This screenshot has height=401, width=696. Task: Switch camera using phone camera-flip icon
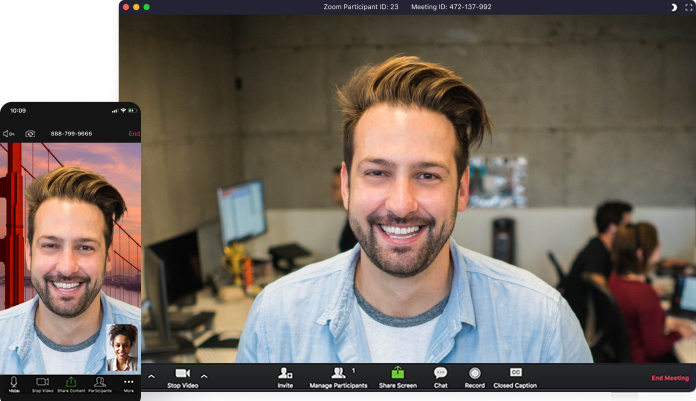[x=30, y=134]
